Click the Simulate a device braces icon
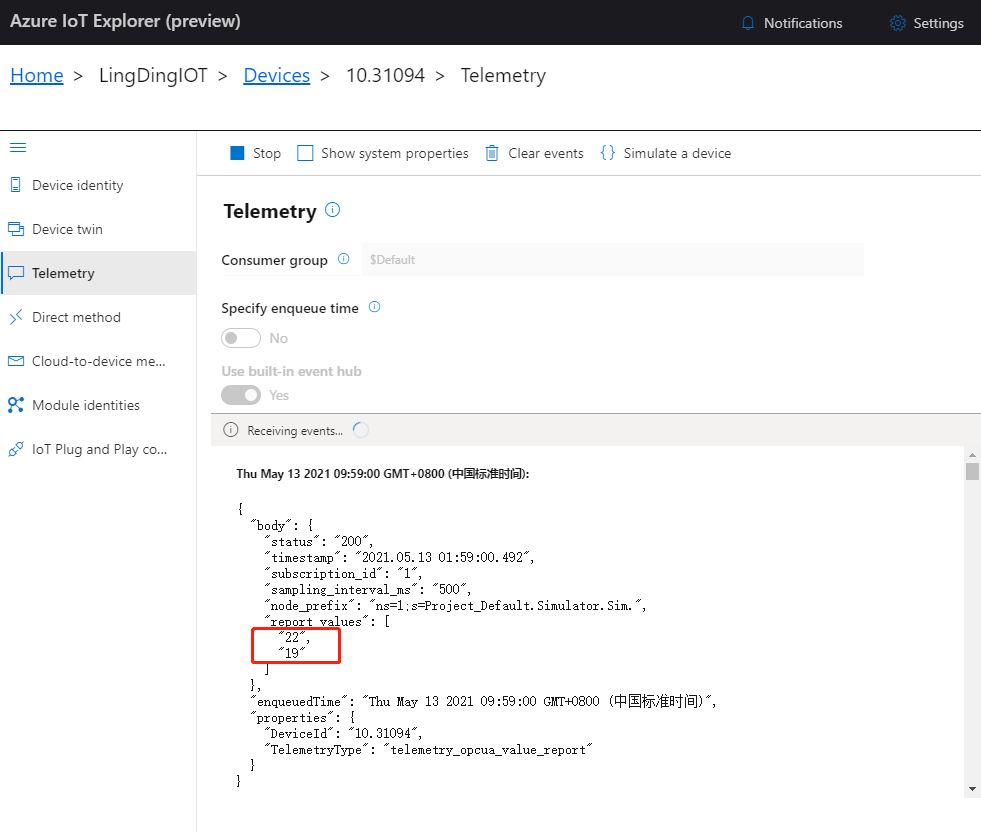This screenshot has height=832, width=981. point(607,153)
